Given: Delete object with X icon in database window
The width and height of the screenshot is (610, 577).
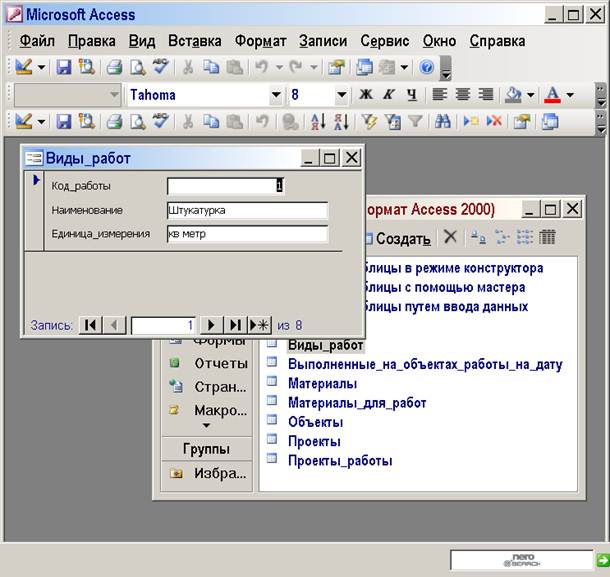Looking at the screenshot, I should pos(450,237).
